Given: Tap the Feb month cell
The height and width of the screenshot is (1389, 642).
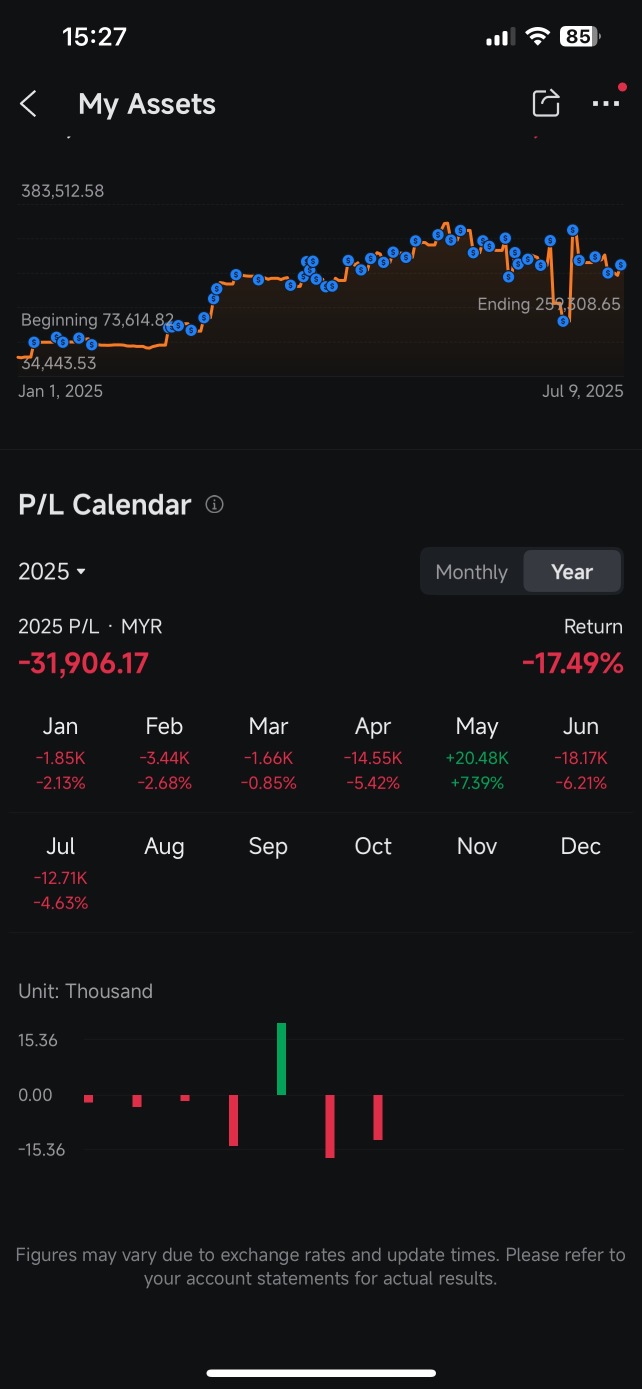Looking at the screenshot, I should pyautogui.click(x=164, y=753).
